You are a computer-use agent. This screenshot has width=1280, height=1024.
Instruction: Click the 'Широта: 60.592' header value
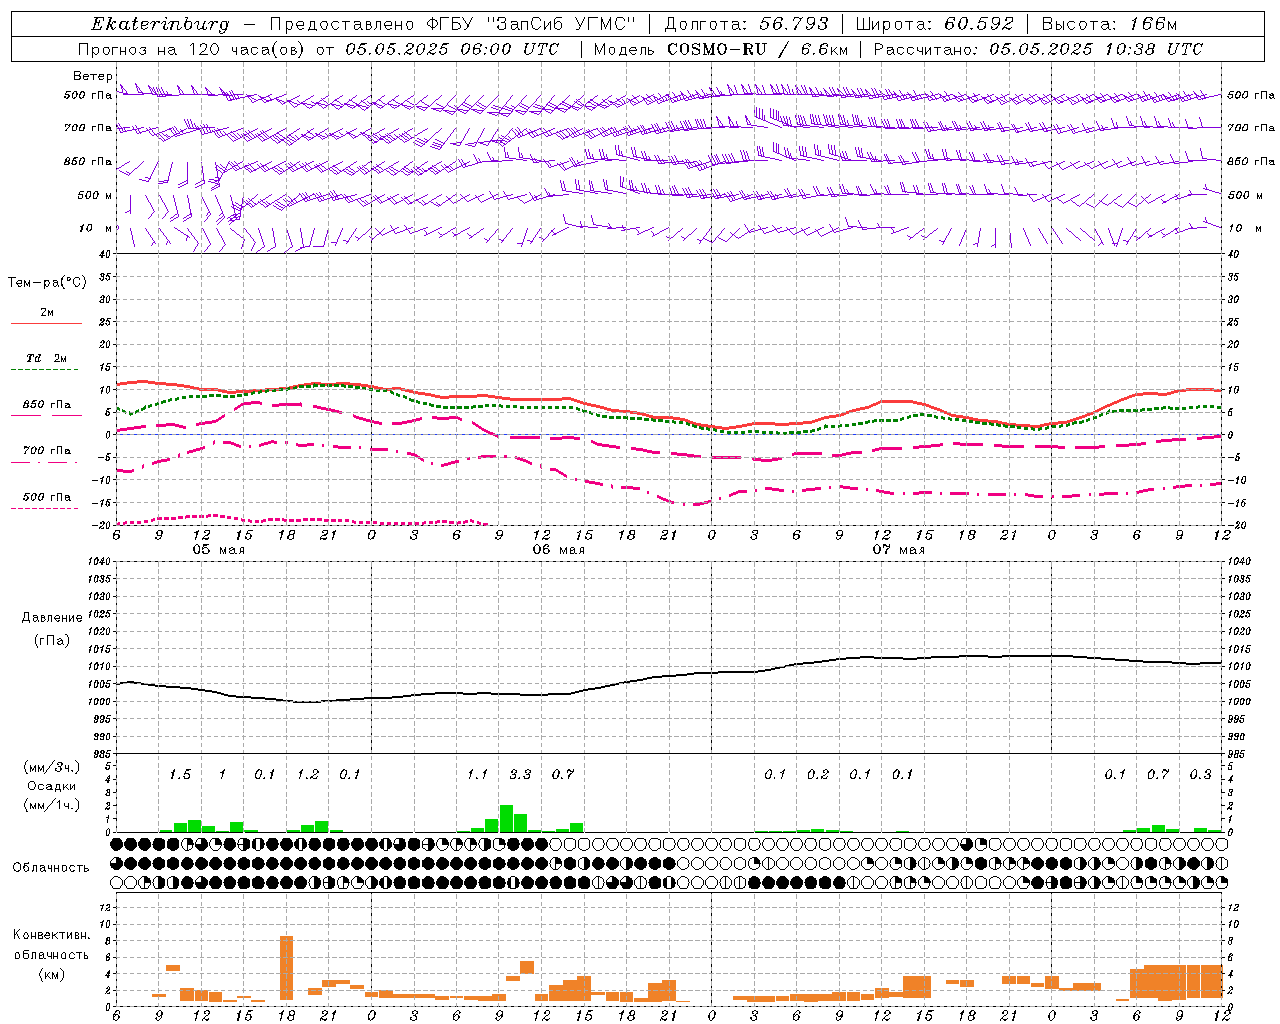pos(934,24)
